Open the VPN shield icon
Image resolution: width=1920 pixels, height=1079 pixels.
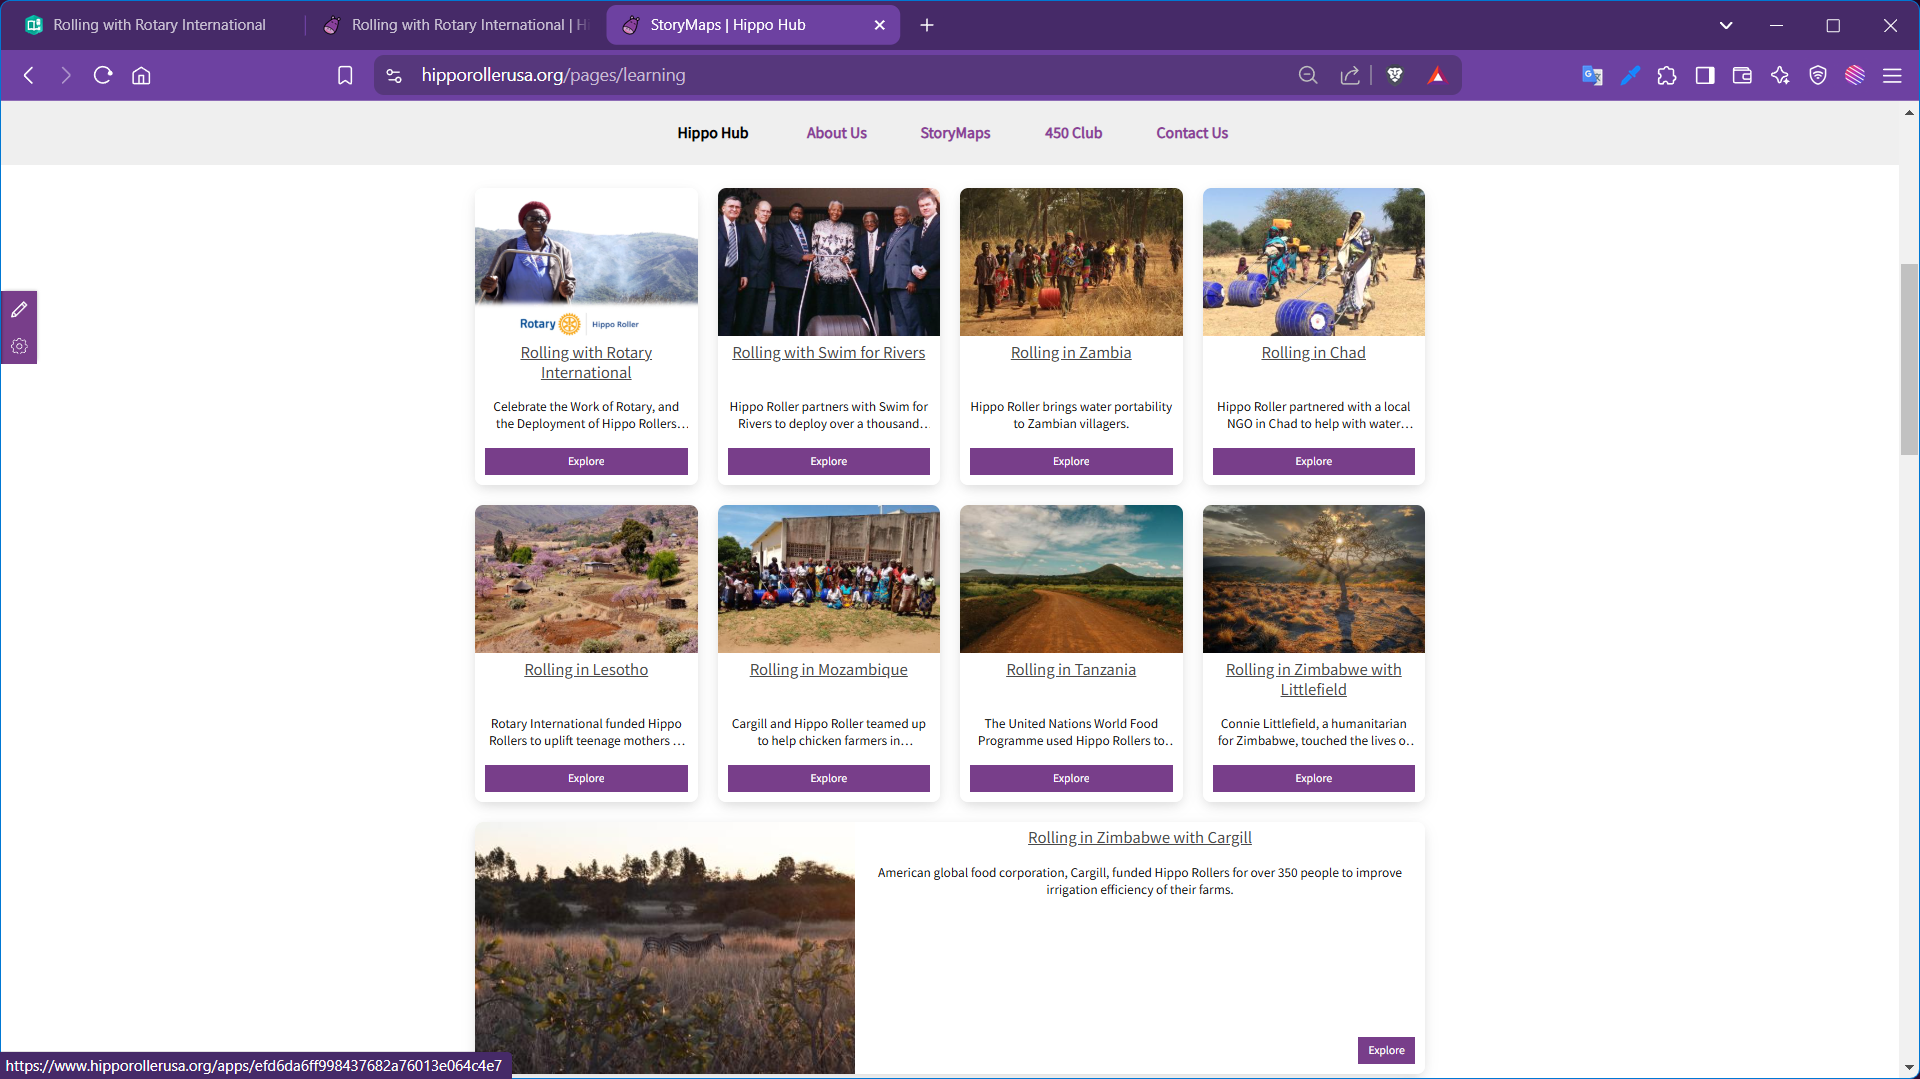1818,75
